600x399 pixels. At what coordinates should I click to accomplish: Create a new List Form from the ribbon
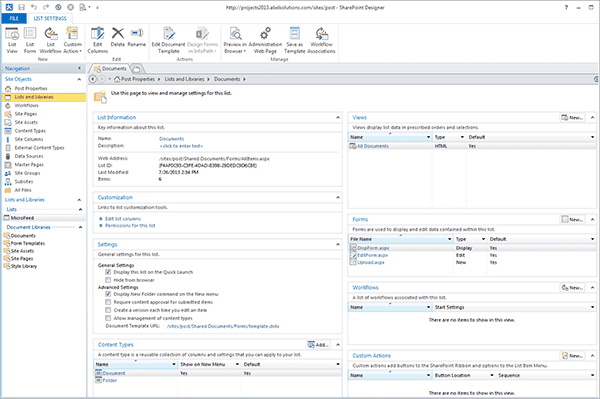point(30,40)
